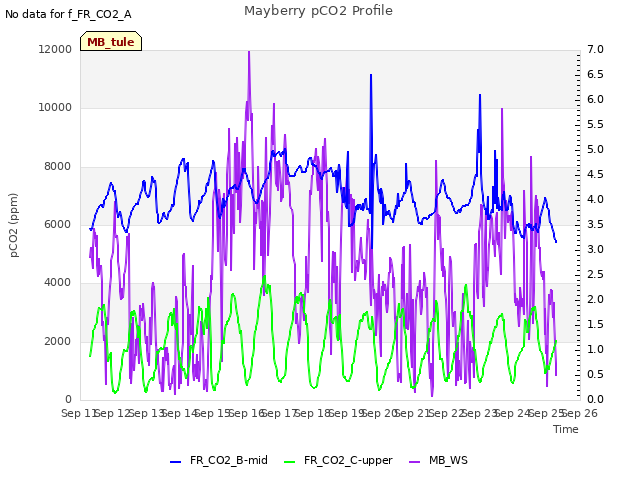Click the 7.0 right axis tick label
The width and height of the screenshot is (640, 480).
596,49
